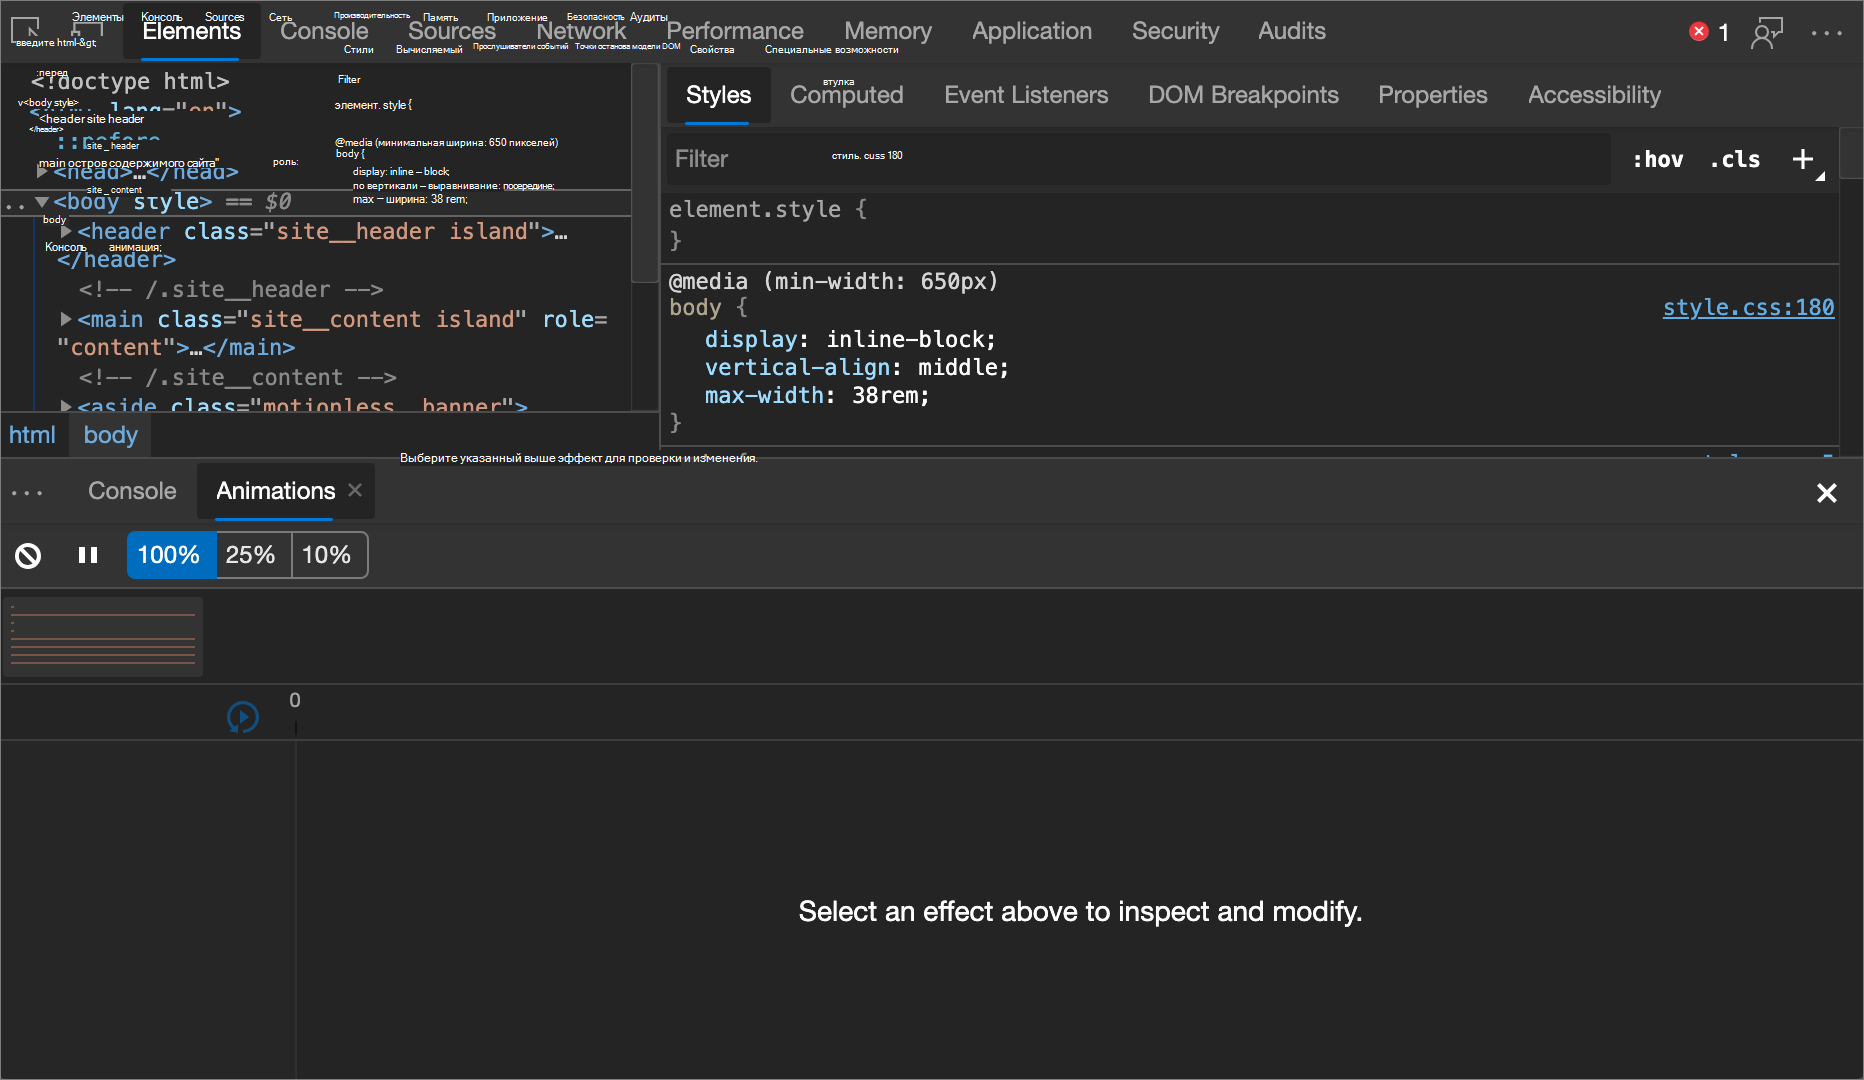Set animation speed to 10%
This screenshot has width=1864, height=1080.
click(x=326, y=555)
